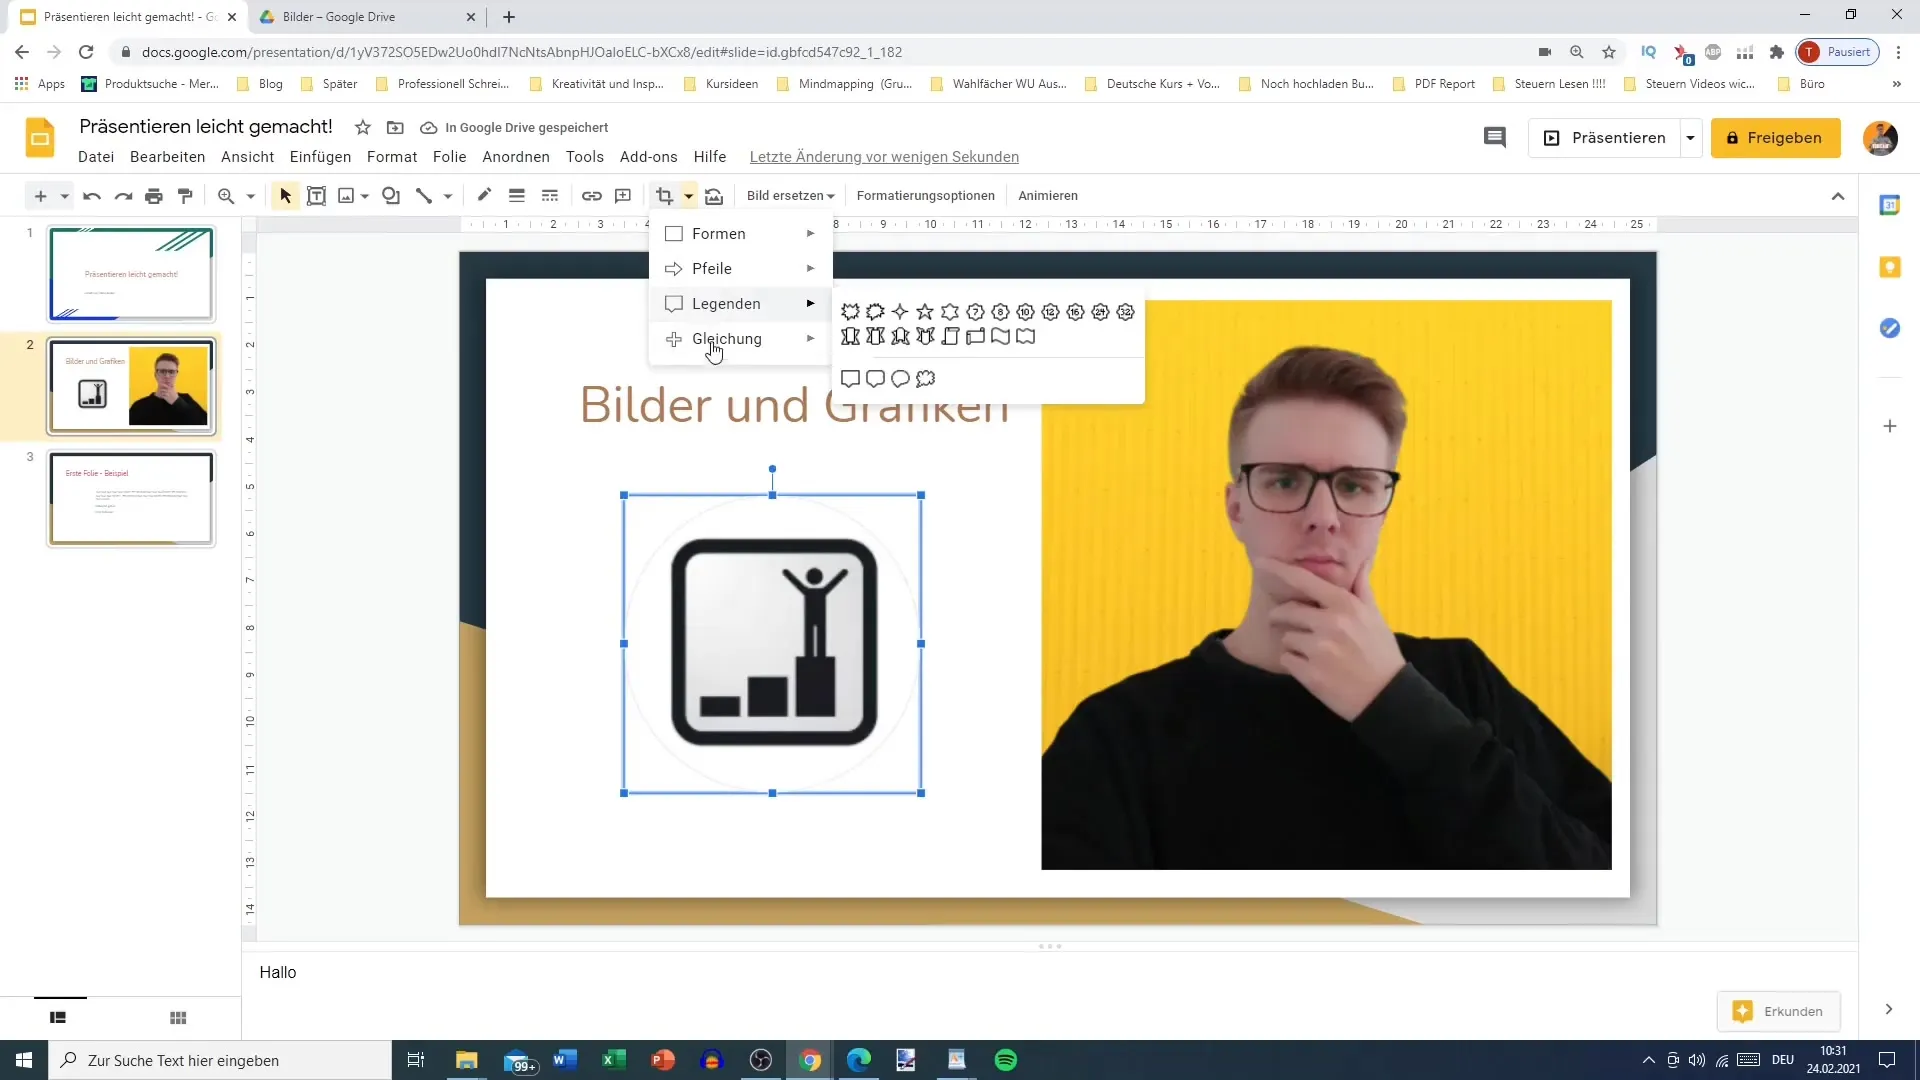Click the Animieren button
The width and height of the screenshot is (1920, 1080).
[x=1048, y=196]
